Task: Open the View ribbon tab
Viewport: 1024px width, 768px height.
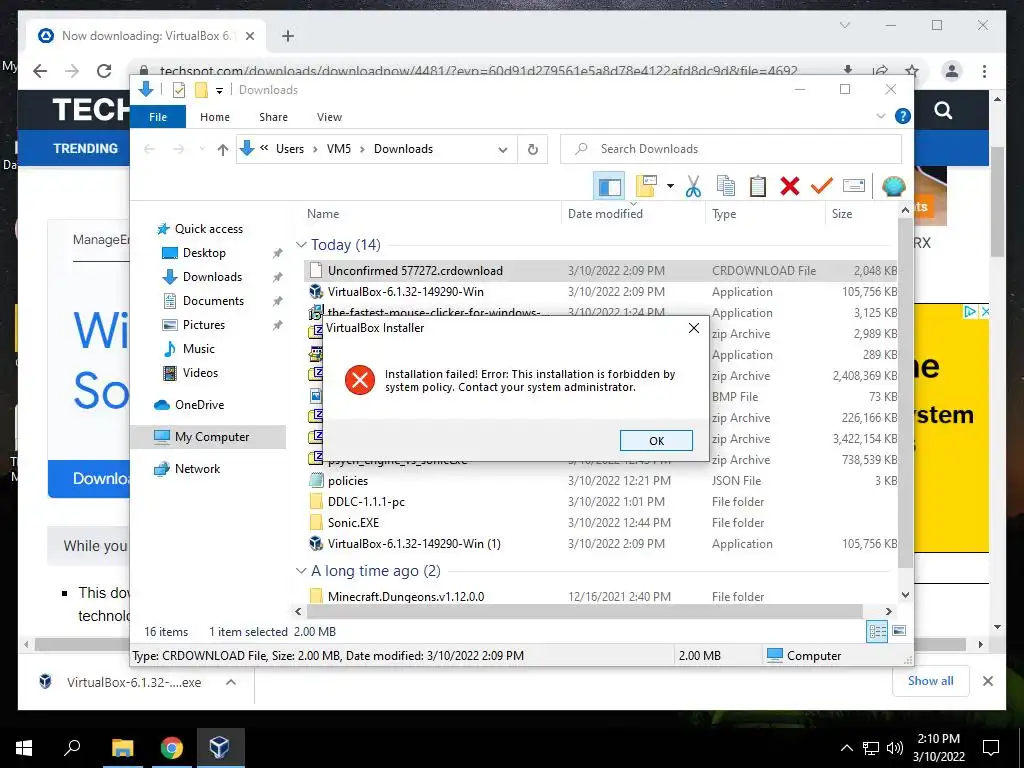Action: coord(329,117)
